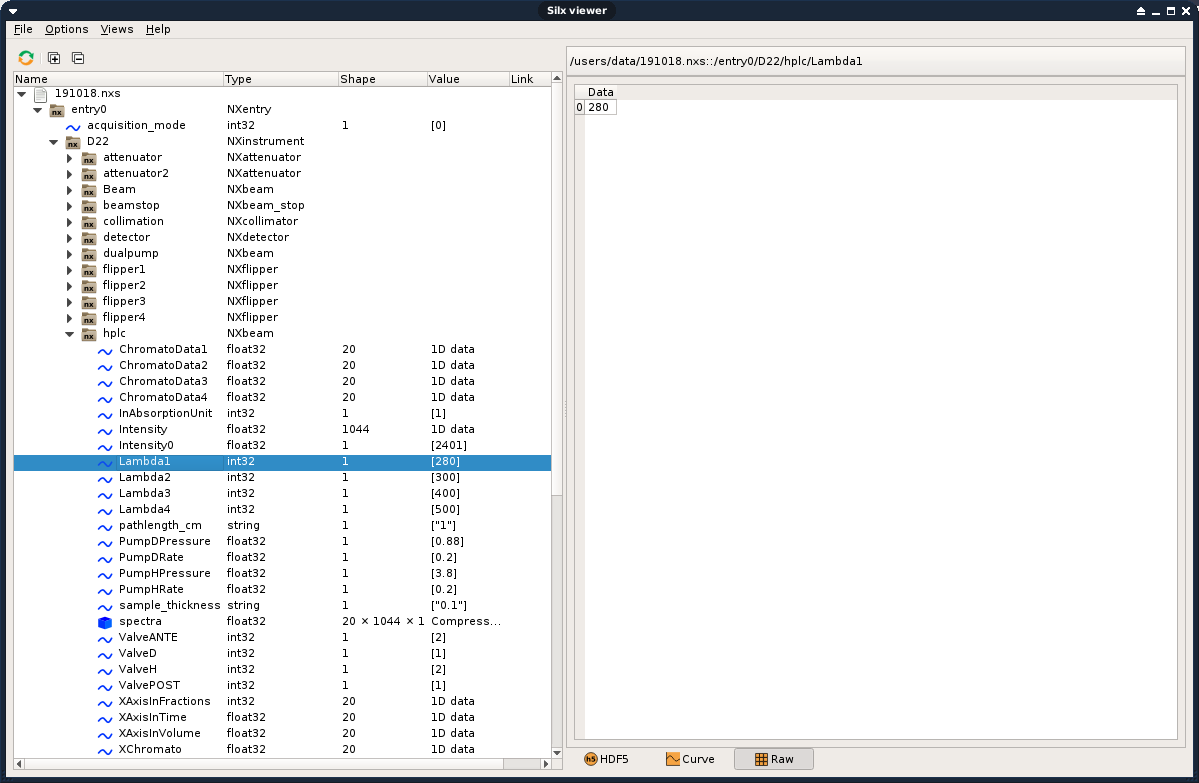Switch to the HDF5 view mode
Image resolution: width=1199 pixels, height=783 pixels.
pyautogui.click(x=606, y=759)
